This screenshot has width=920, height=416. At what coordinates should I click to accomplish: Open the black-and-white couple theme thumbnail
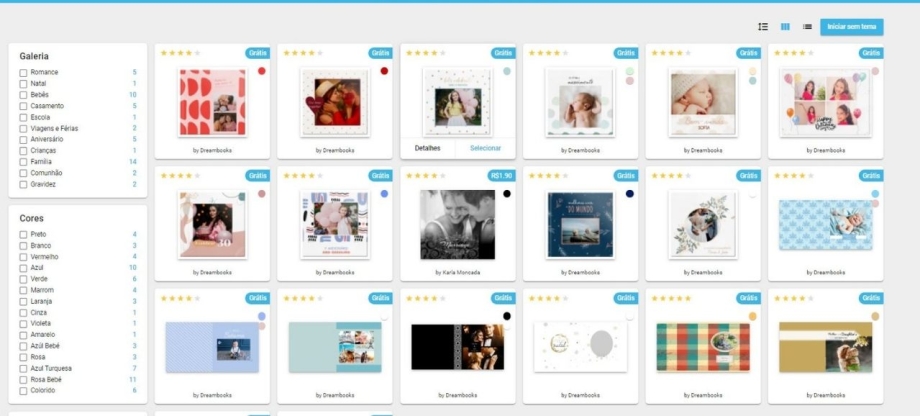[457, 224]
